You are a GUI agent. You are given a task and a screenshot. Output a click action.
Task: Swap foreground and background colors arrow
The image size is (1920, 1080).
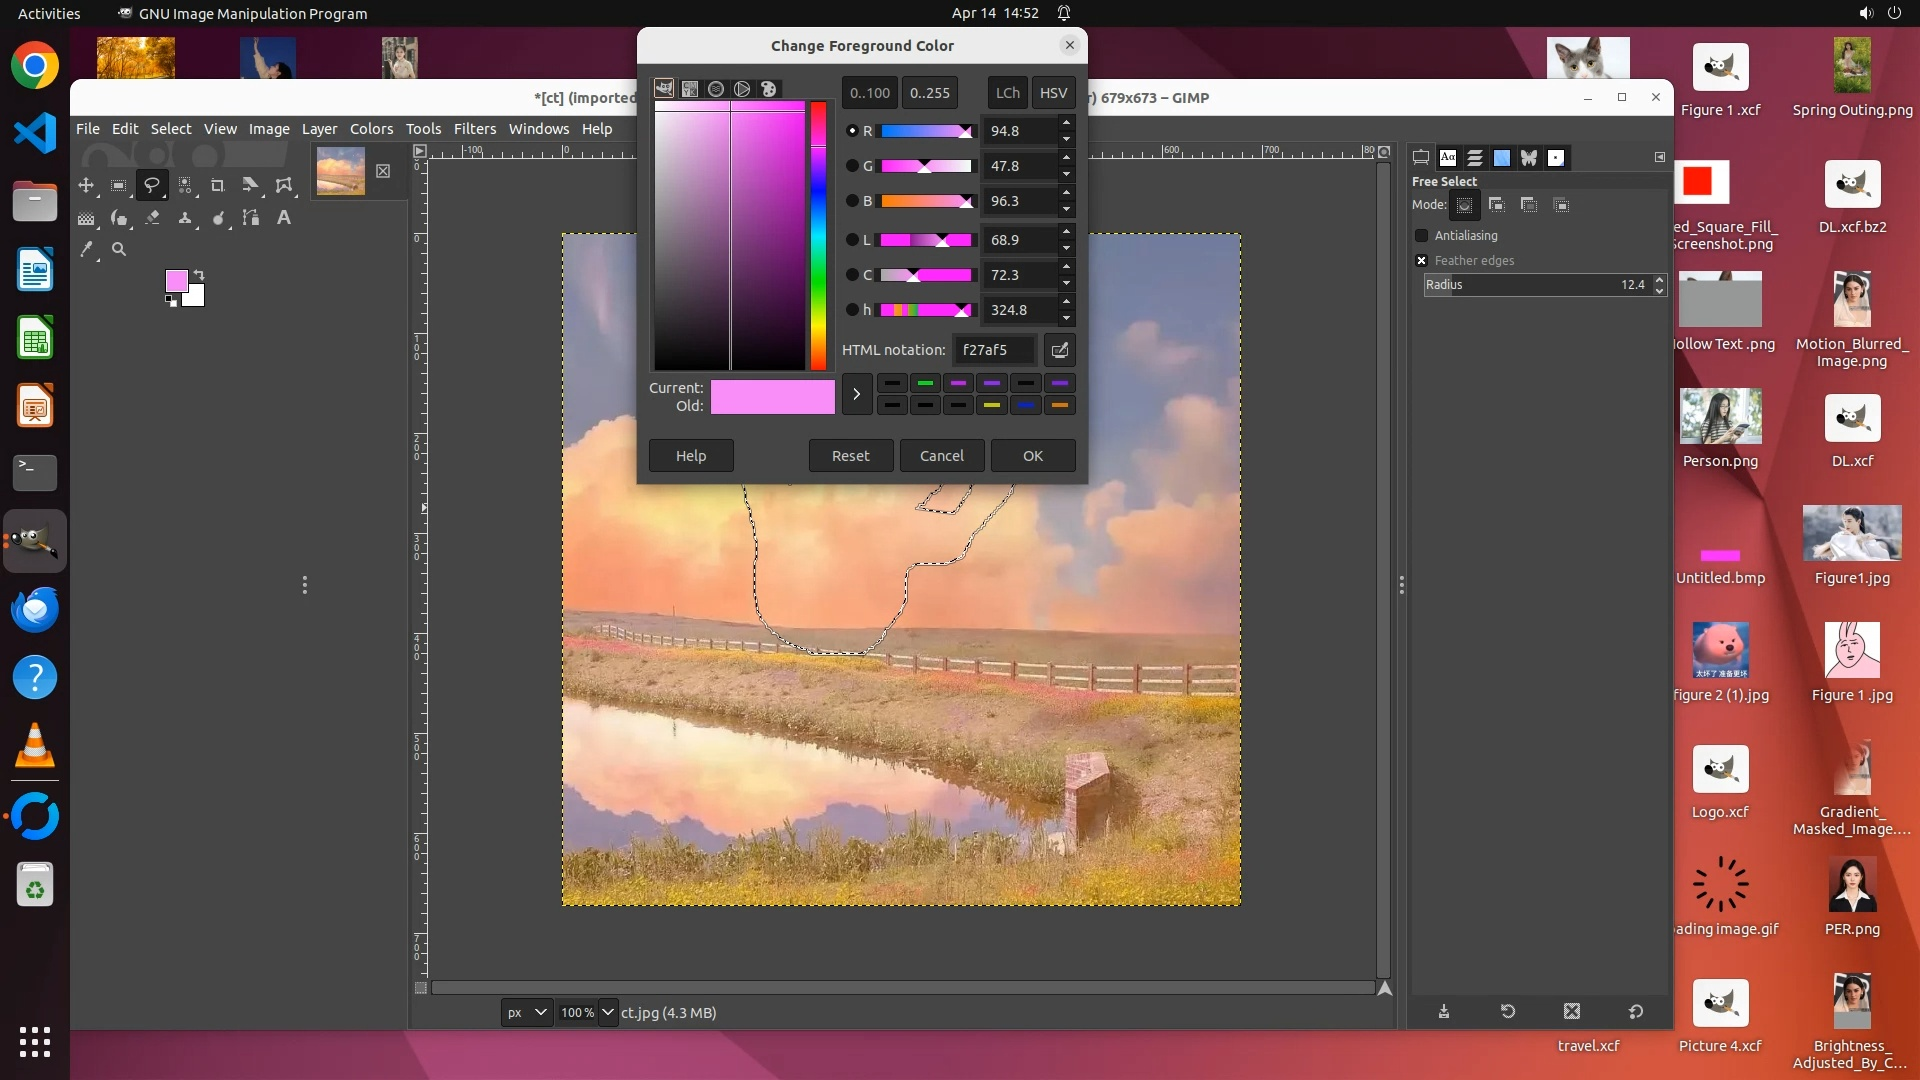[199, 275]
